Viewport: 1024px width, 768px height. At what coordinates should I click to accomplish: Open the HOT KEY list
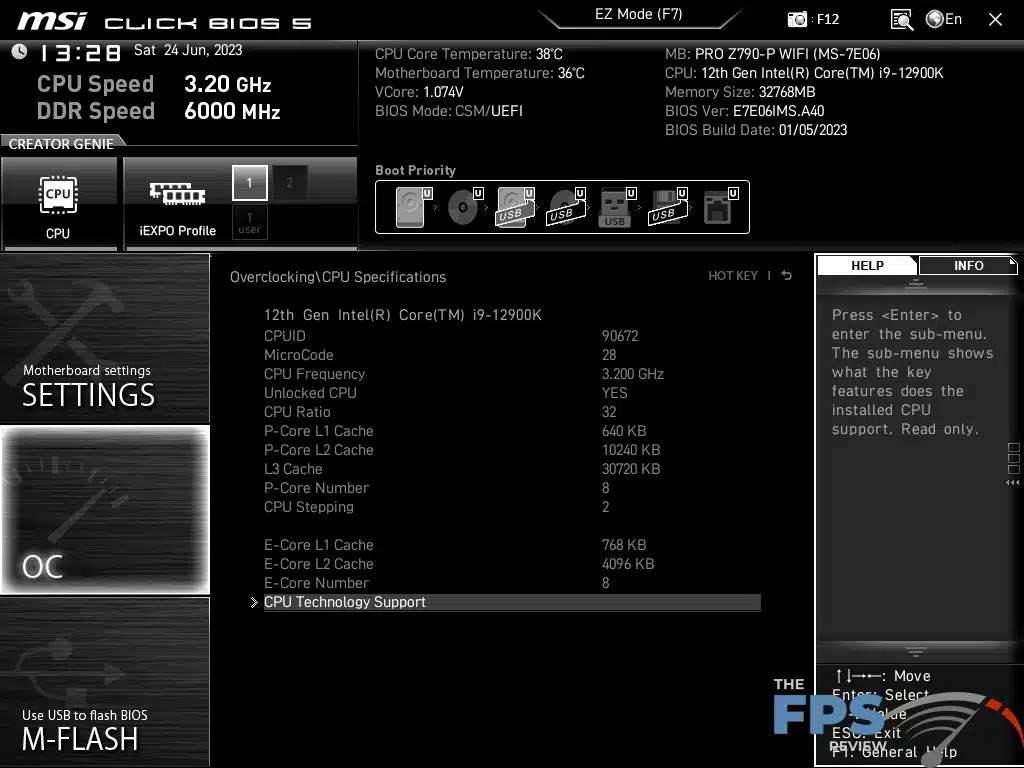(733, 276)
